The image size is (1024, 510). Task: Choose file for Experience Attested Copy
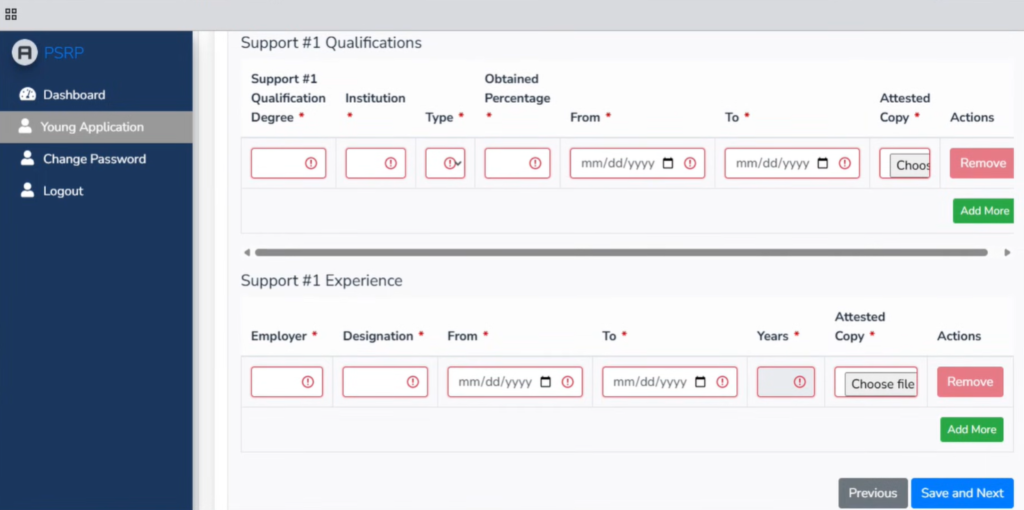(x=880, y=384)
